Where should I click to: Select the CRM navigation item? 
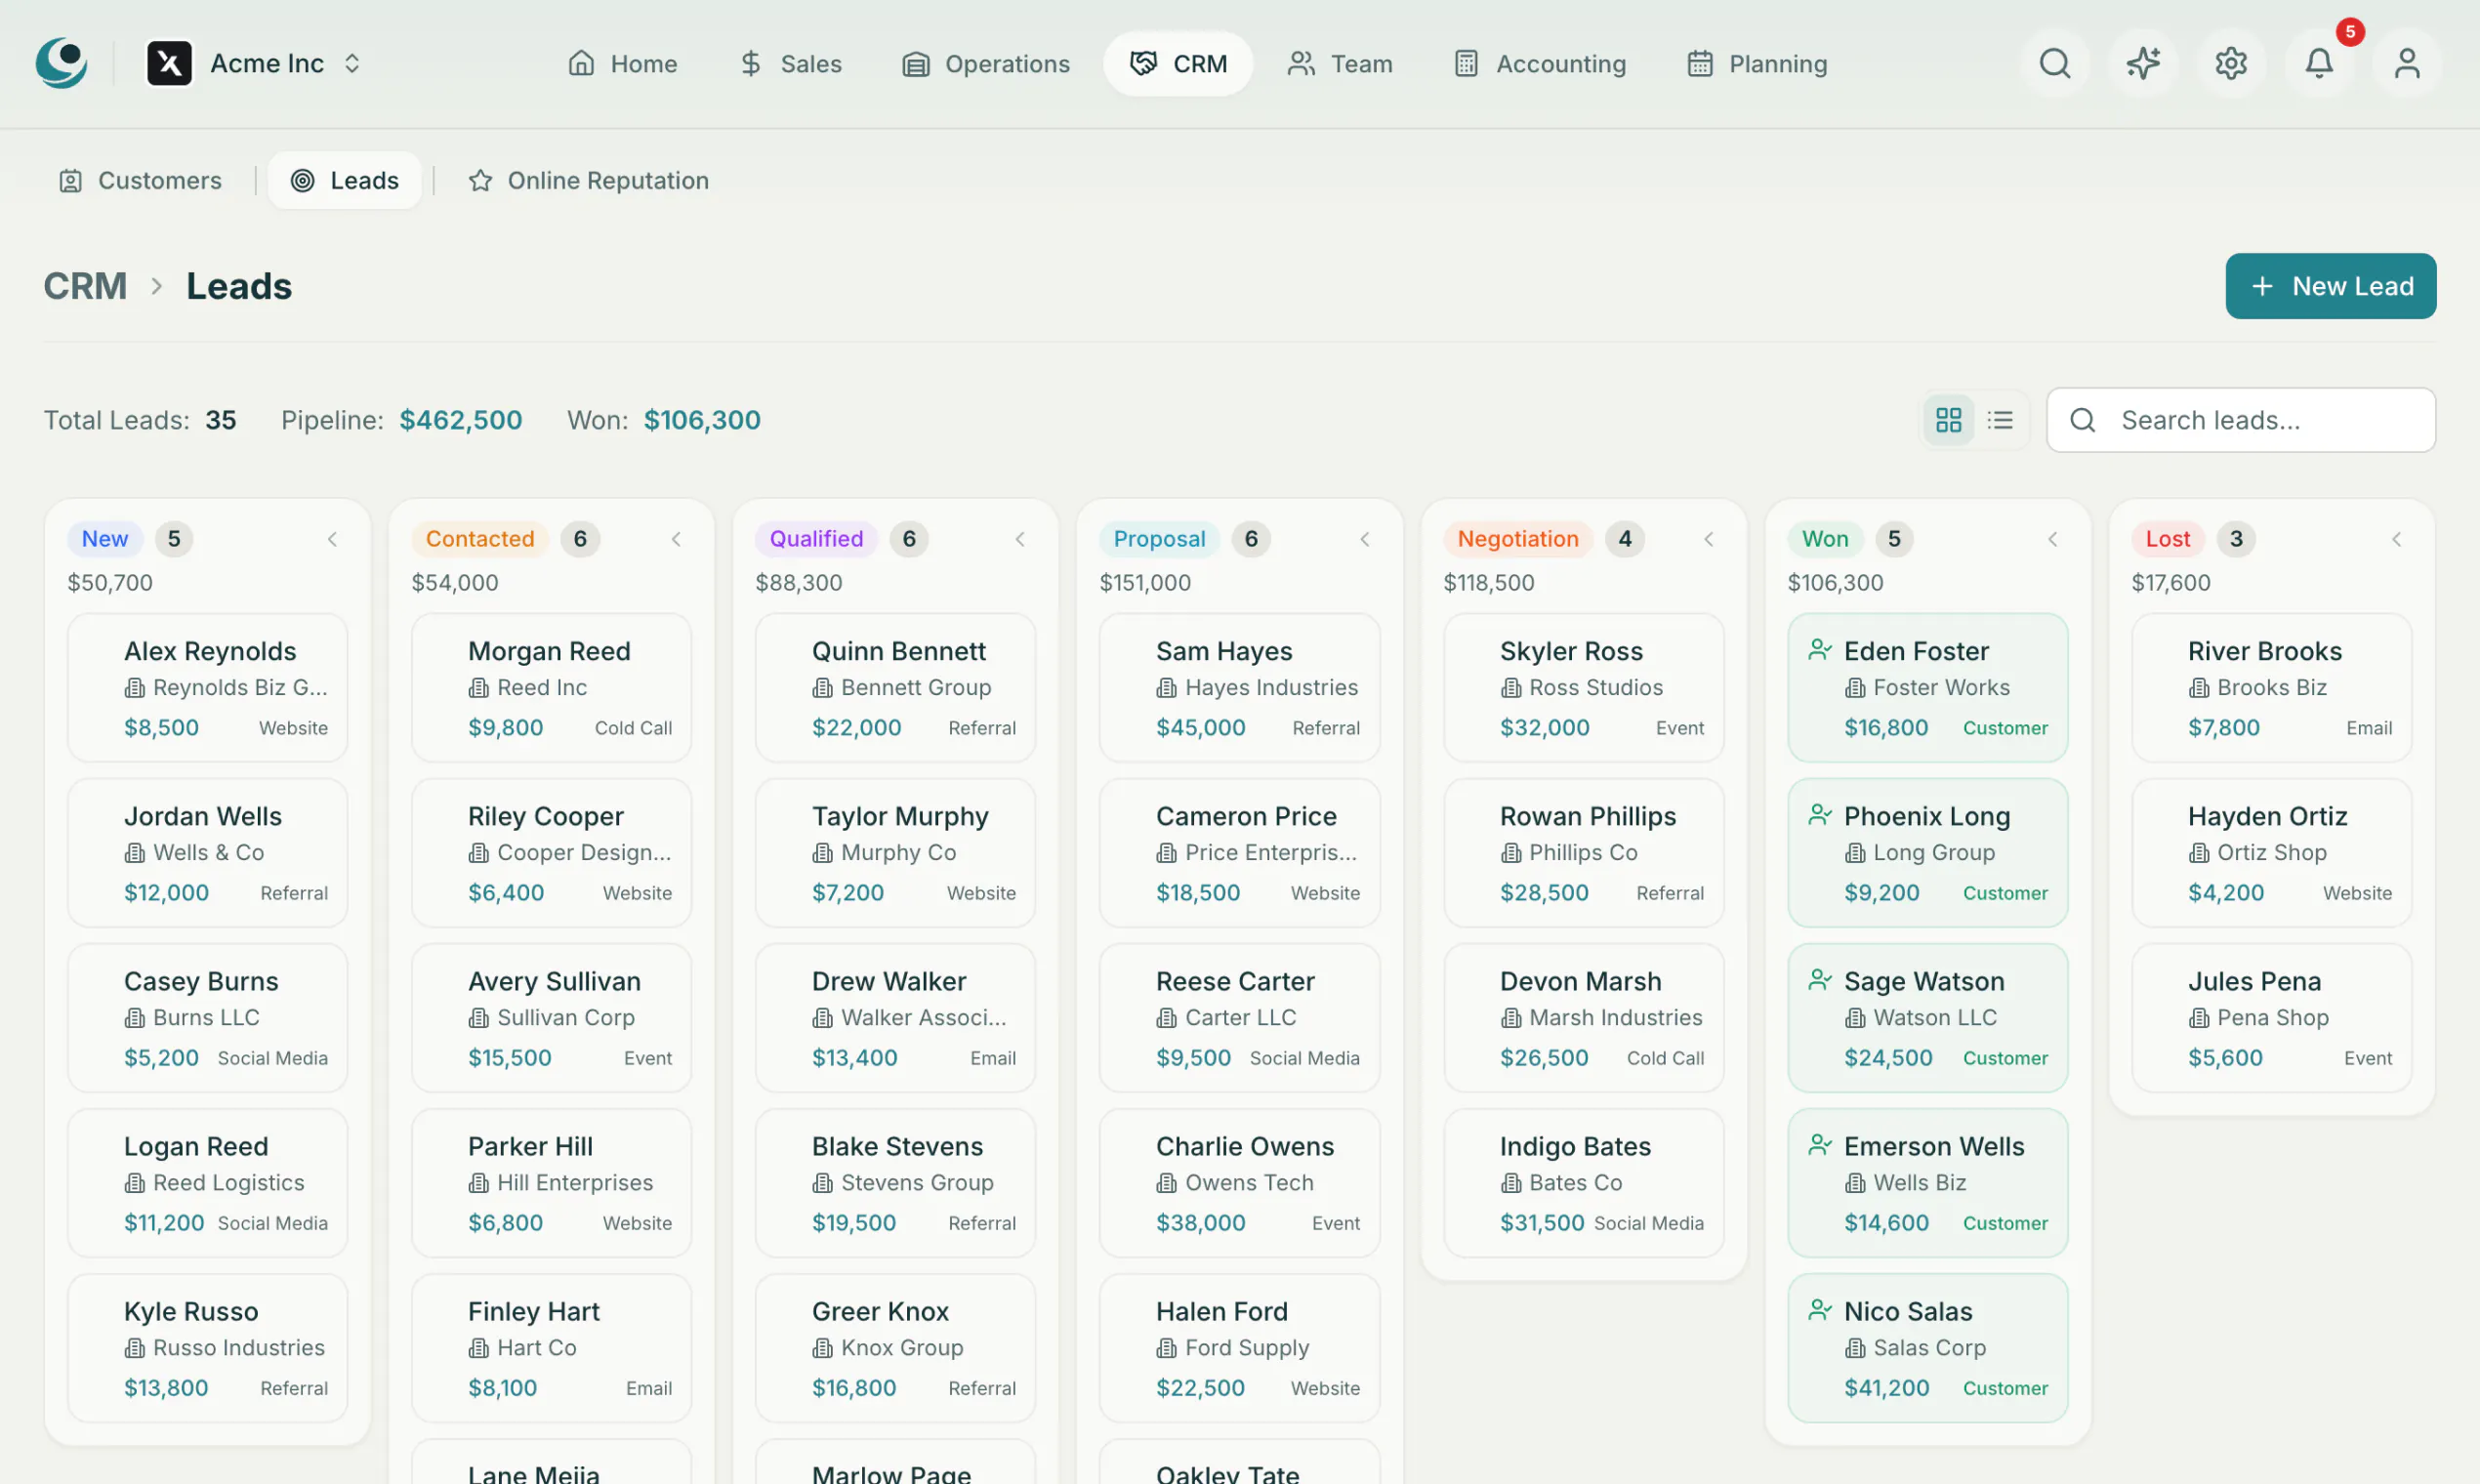(x=1178, y=63)
